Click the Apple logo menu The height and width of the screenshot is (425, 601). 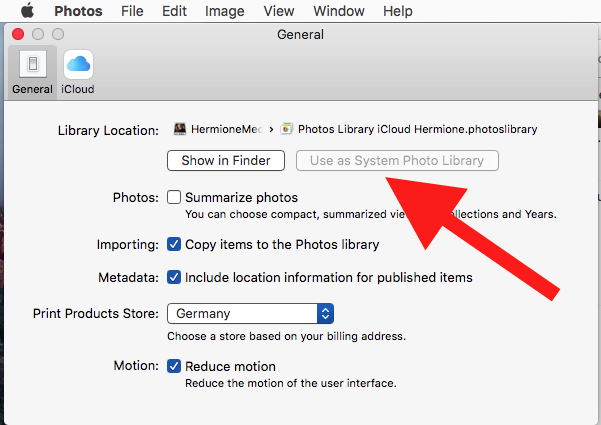coord(27,11)
